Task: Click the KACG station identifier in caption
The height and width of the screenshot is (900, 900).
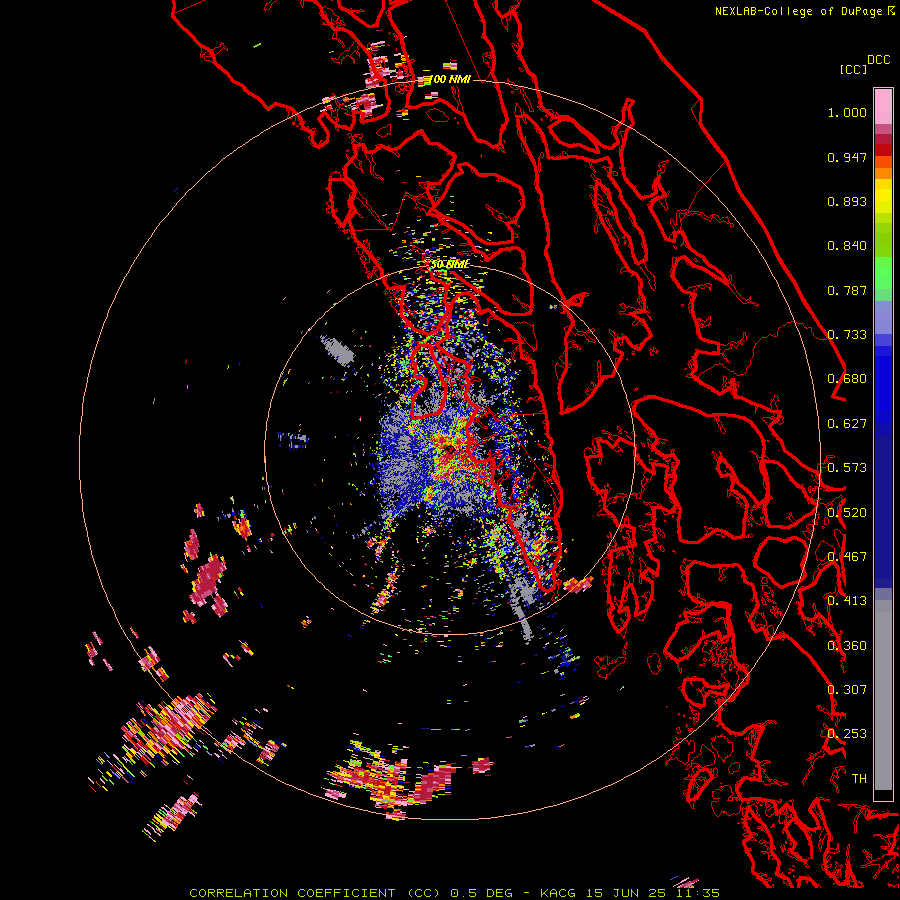Action: 557,893
